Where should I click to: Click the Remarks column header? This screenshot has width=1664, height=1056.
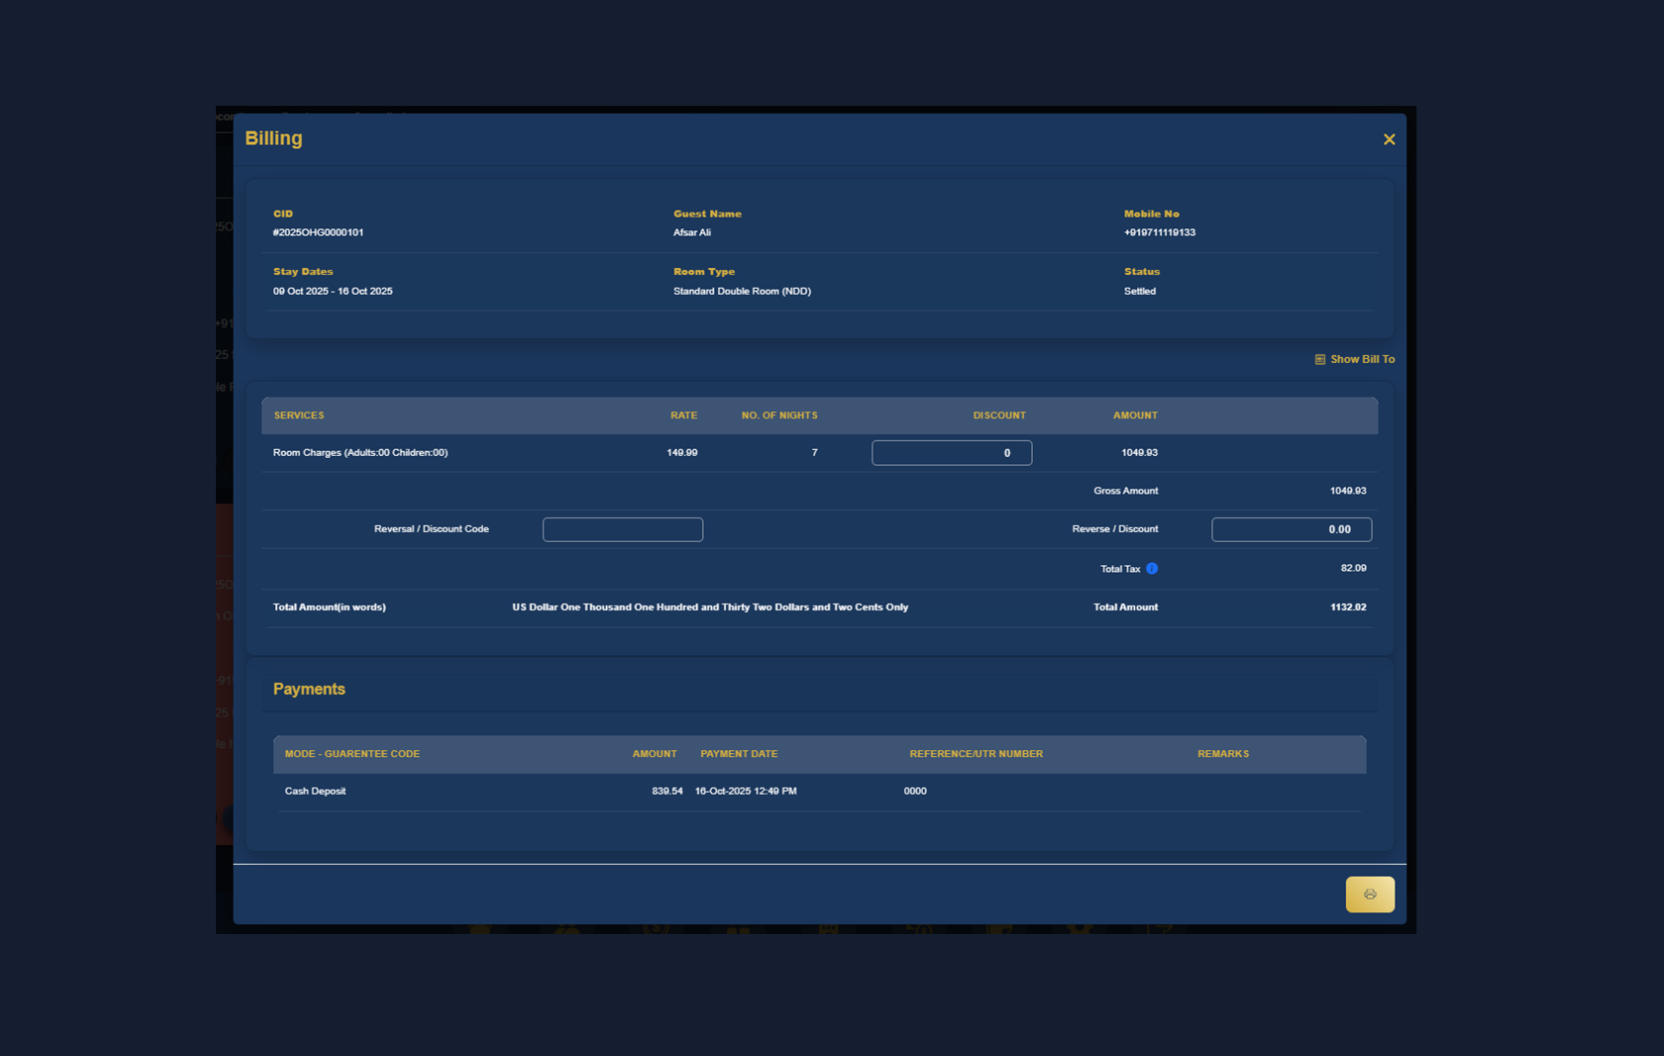(1222, 754)
